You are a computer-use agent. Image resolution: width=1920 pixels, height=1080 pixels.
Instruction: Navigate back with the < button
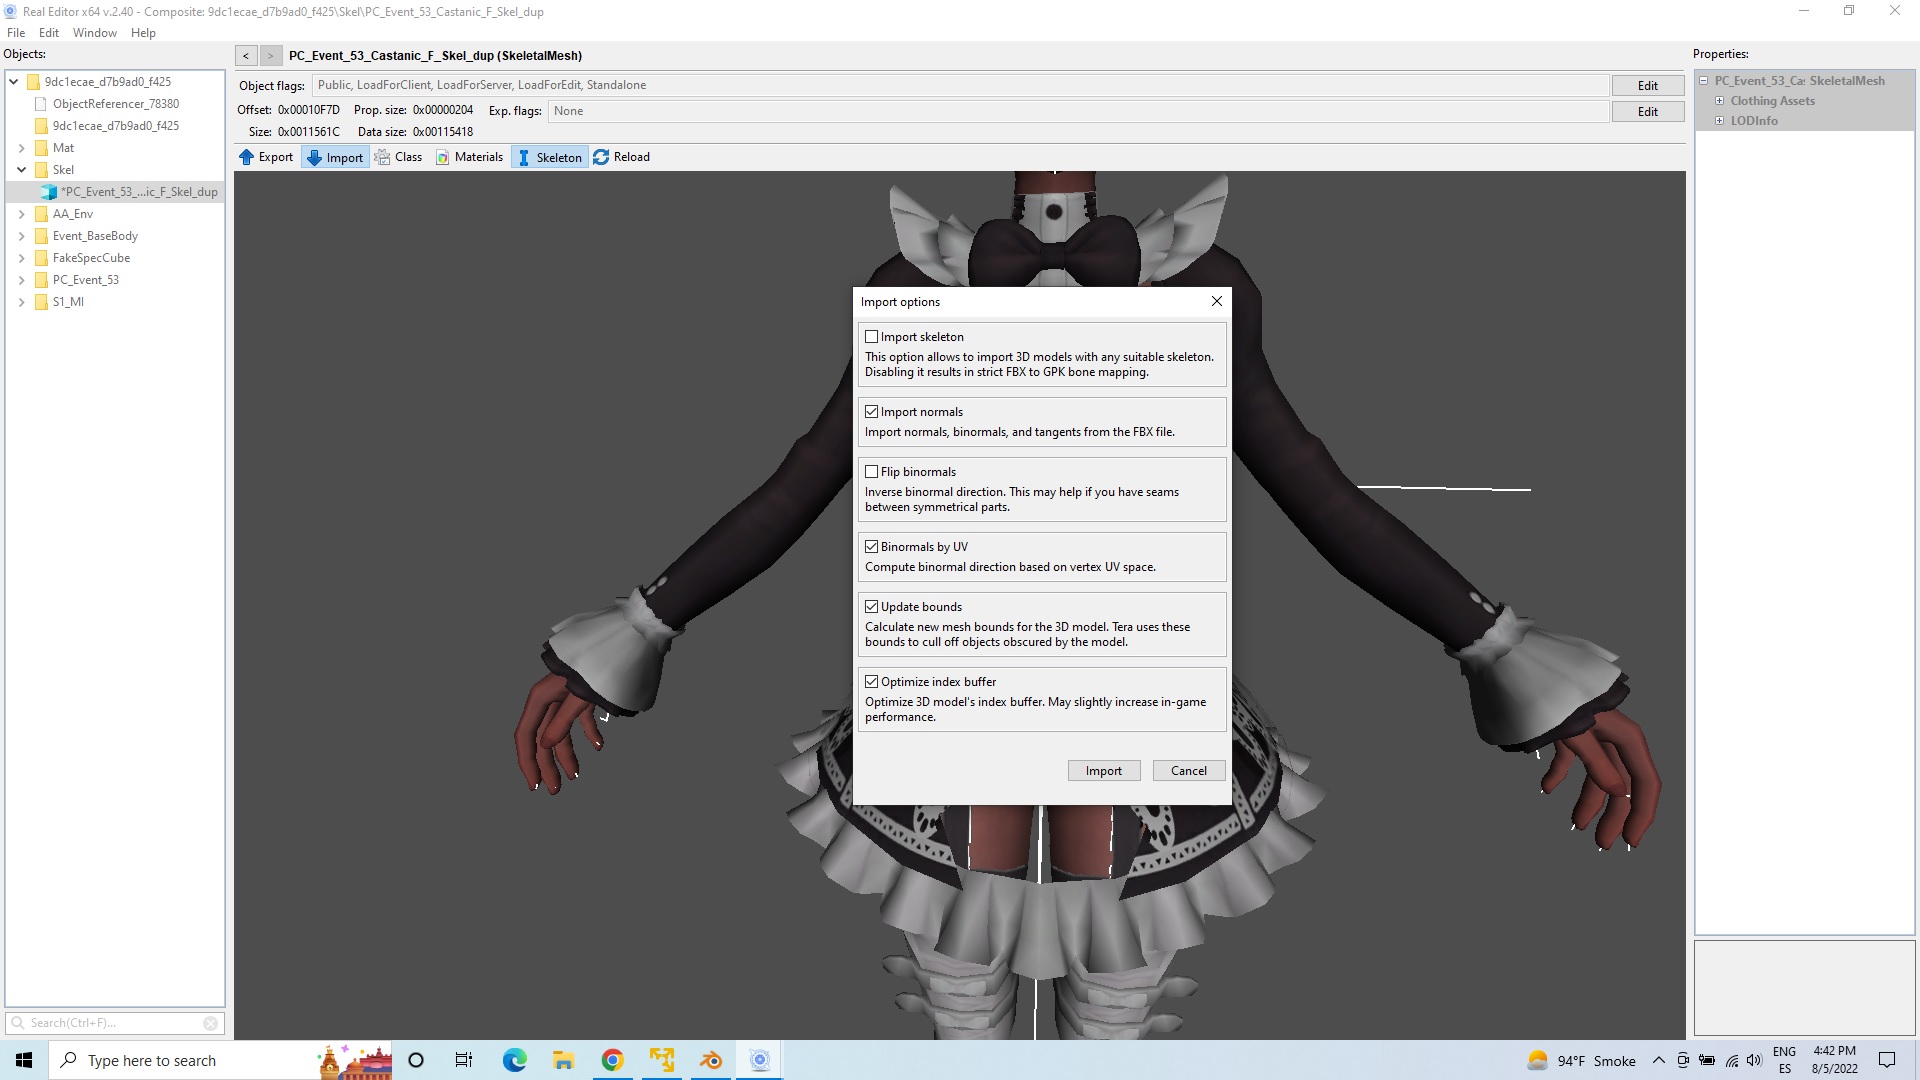point(246,56)
